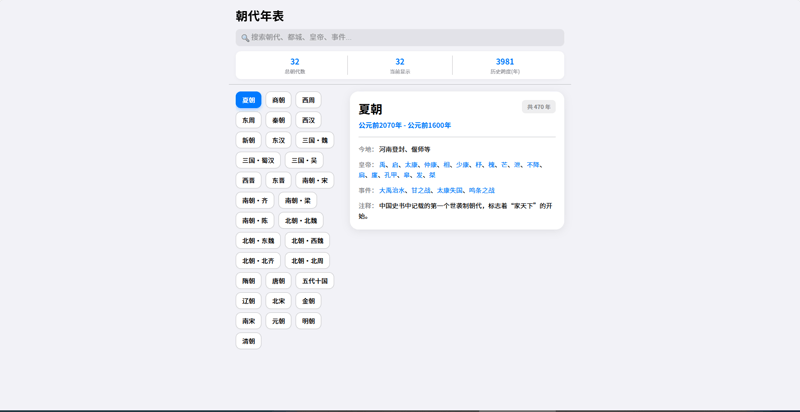This screenshot has width=800, height=412.
Task: Click the 夏朝 heading in detail card
Action: pos(370,109)
